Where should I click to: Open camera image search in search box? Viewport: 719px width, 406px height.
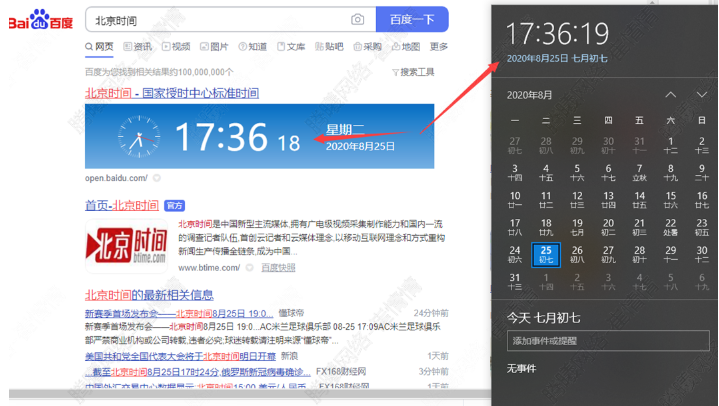(x=358, y=19)
